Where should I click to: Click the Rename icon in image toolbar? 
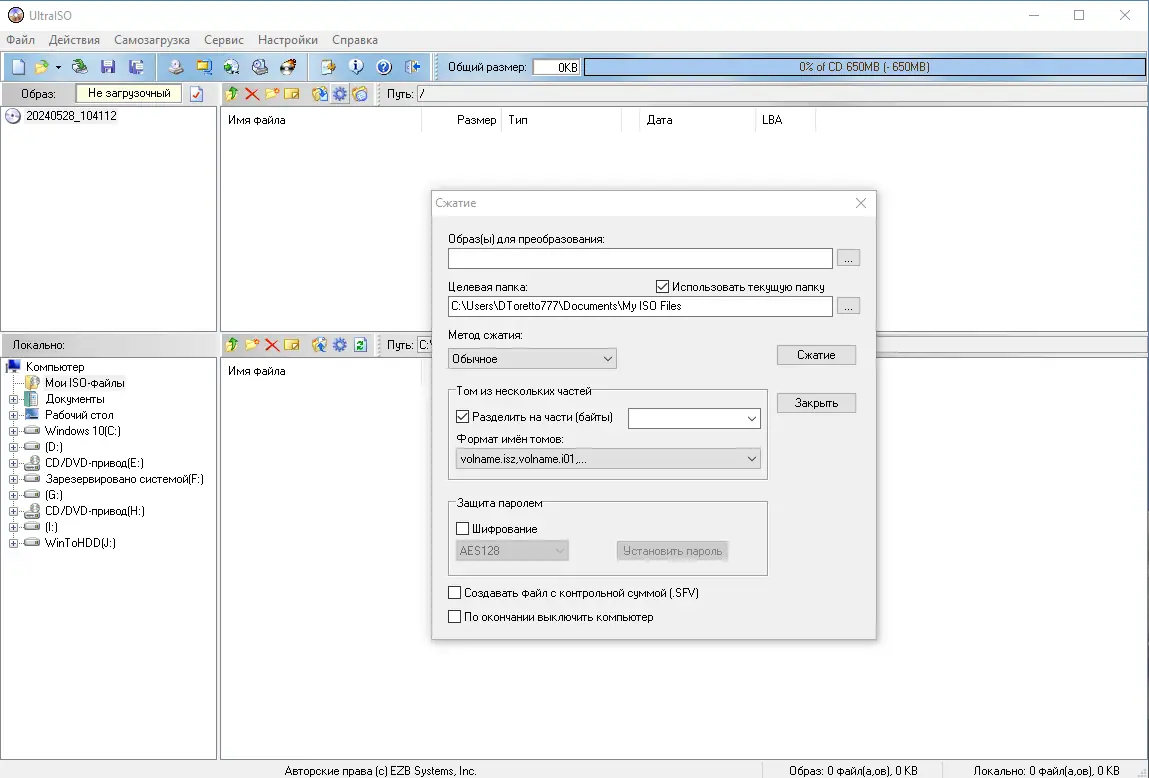[292, 94]
